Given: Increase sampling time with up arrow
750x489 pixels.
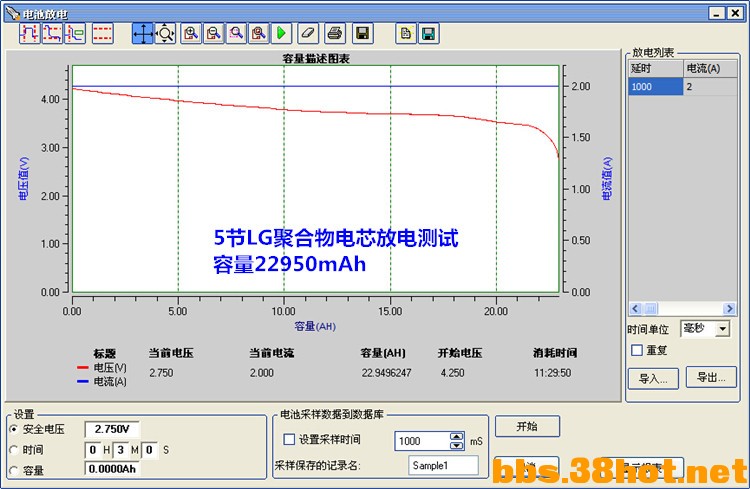Looking at the screenshot, I should [x=457, y=436].
